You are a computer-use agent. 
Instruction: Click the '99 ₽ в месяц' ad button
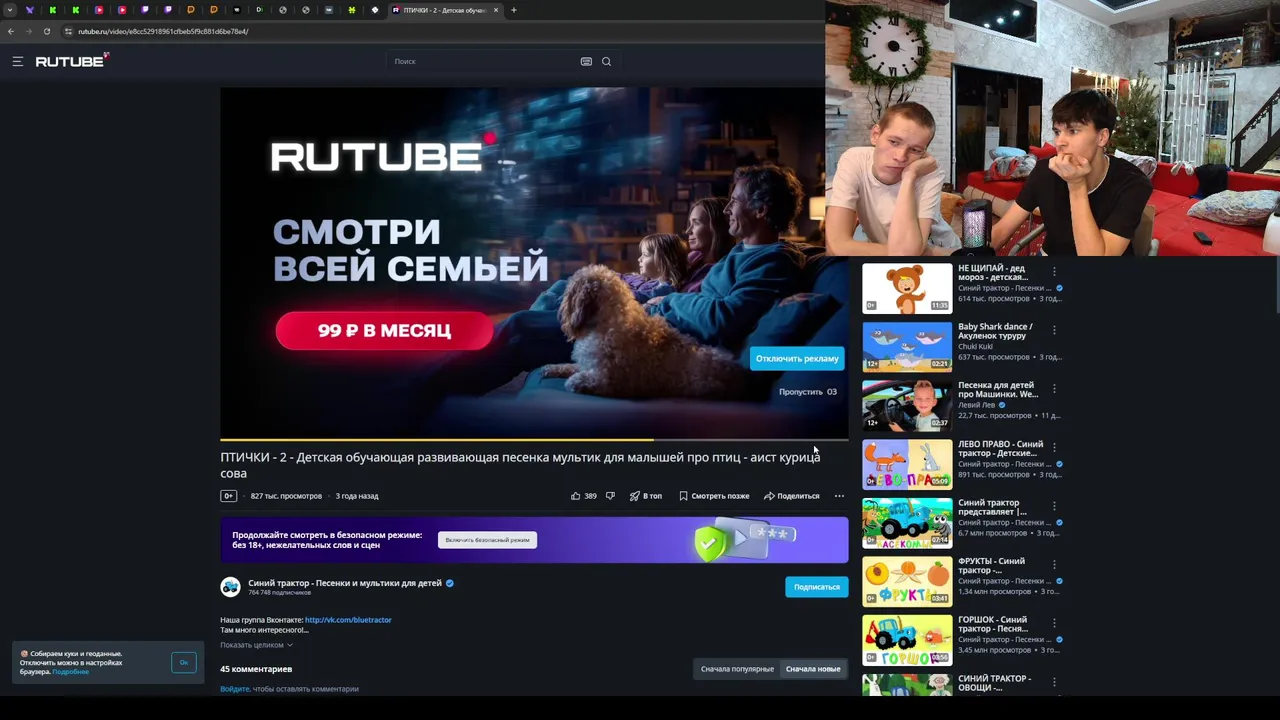click(x=384, y=331)
